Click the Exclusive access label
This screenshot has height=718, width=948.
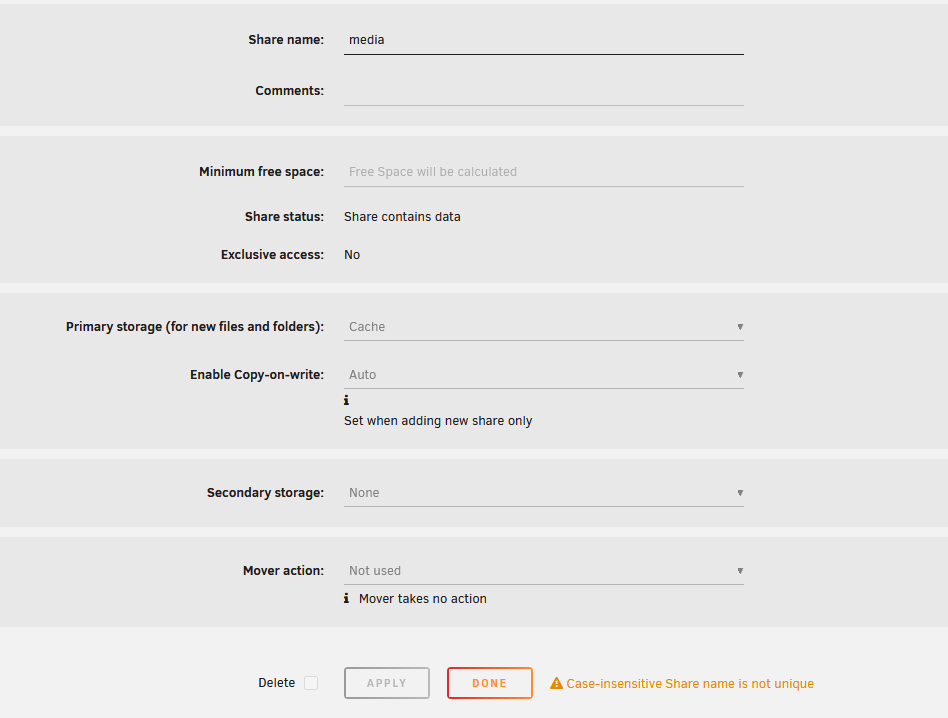pos(272,254)
